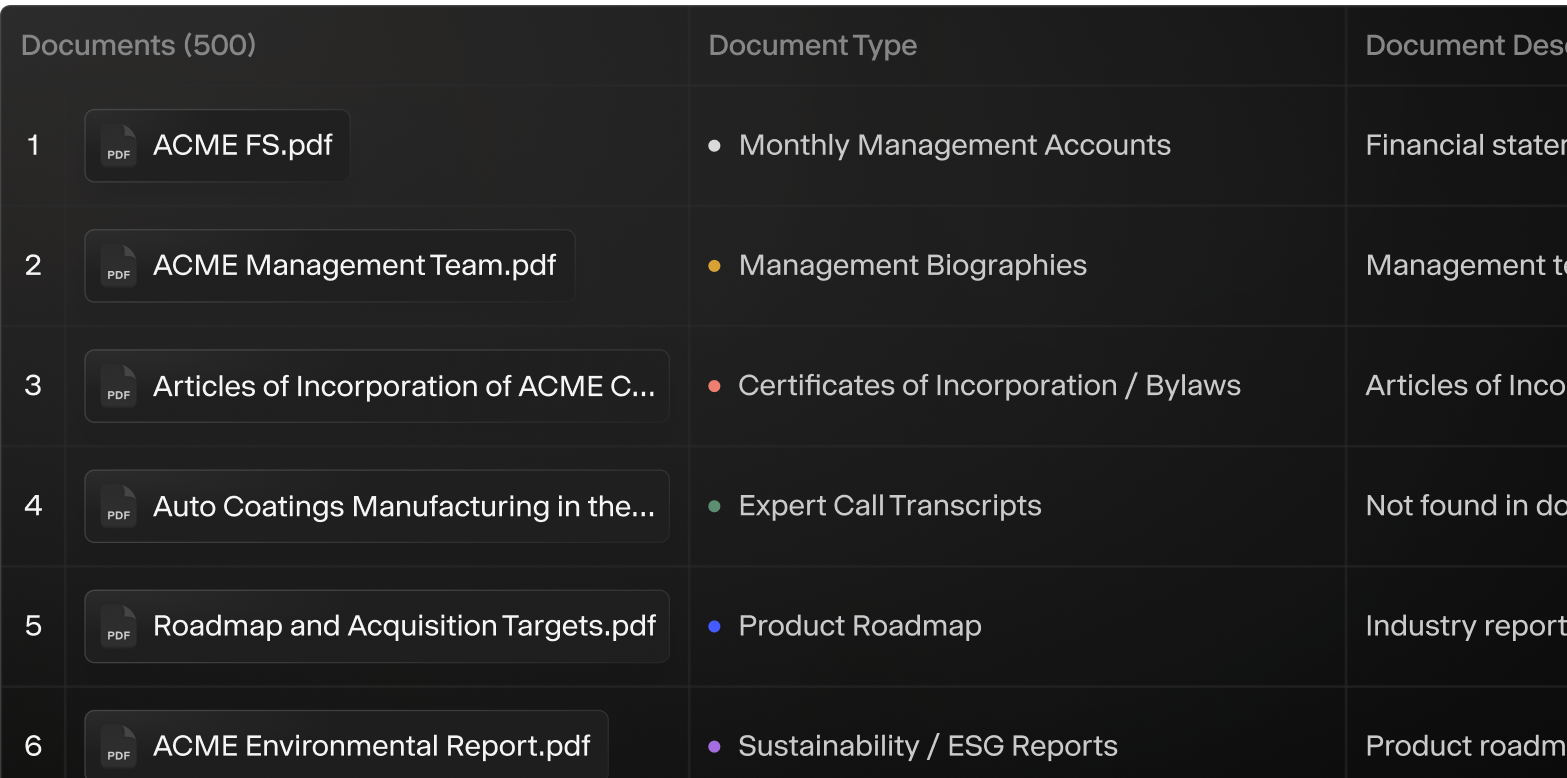Click green dot next to Expert Call Transcripts
The image size is (1567, 778).
click(714, 506)
